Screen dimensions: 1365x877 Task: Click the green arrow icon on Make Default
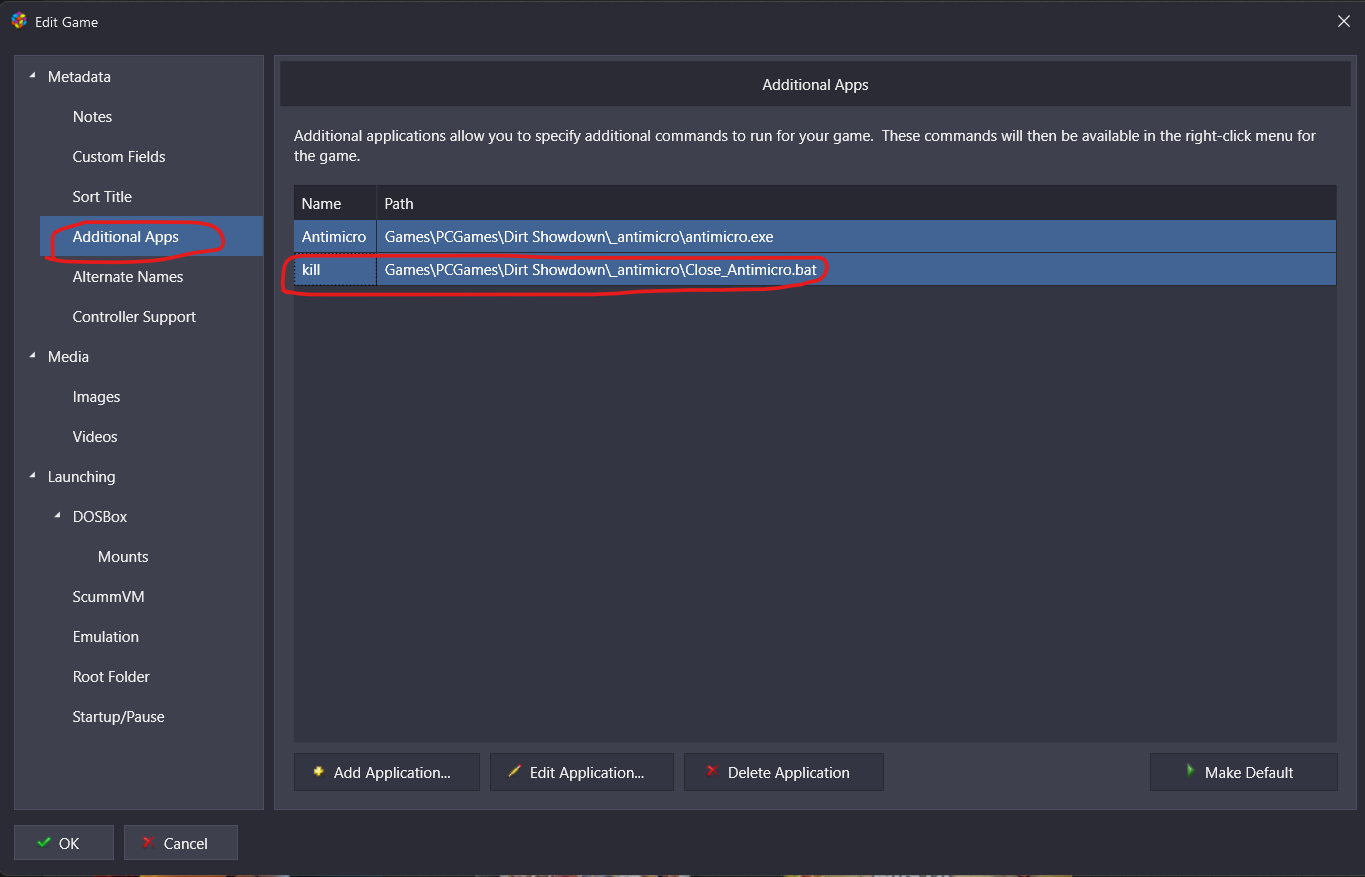(x=1191, y=771)
